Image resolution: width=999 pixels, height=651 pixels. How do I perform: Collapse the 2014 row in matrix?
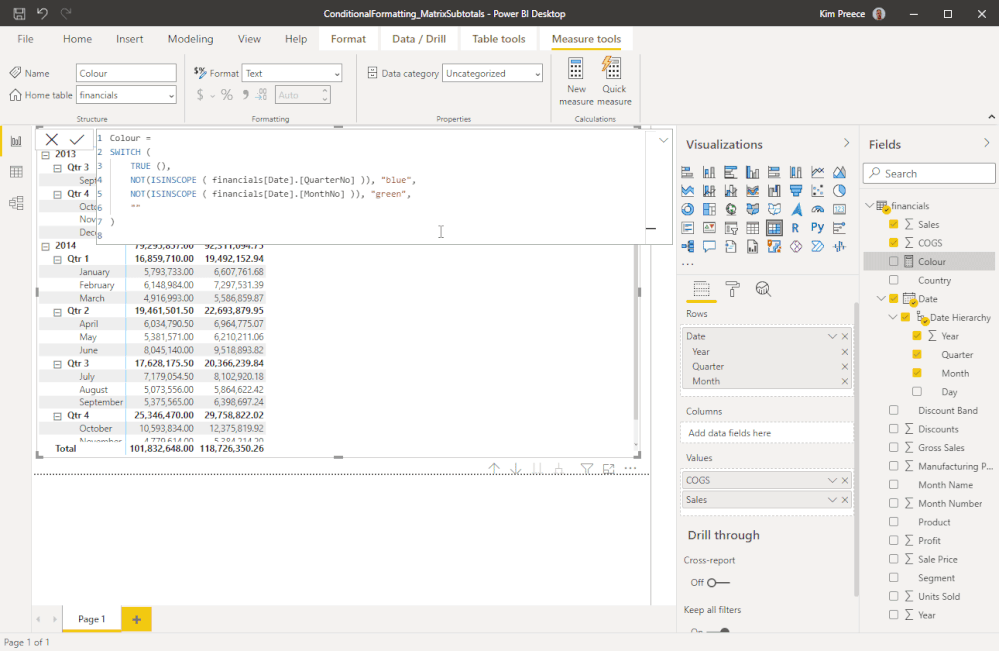[45, 246]
